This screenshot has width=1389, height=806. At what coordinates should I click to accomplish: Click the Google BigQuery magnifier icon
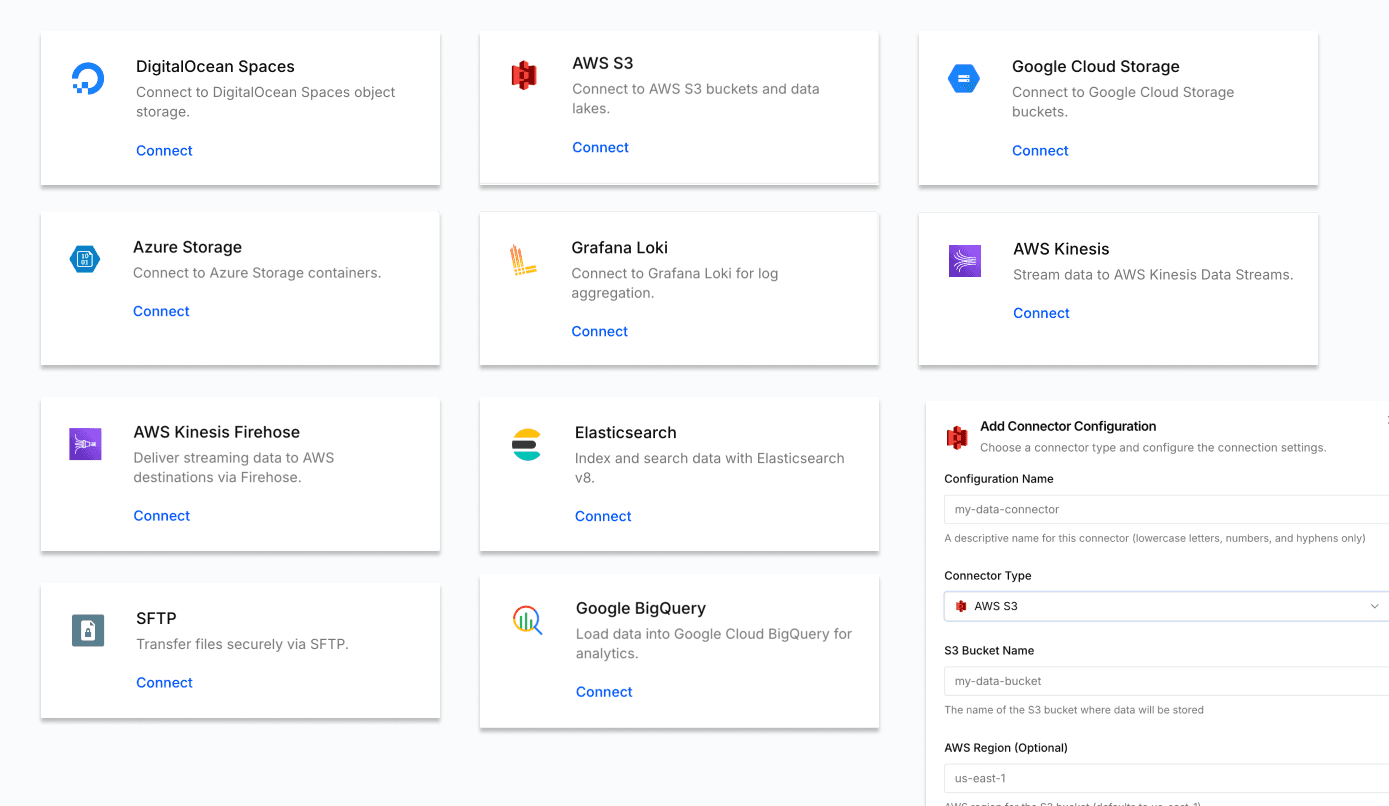527,620
